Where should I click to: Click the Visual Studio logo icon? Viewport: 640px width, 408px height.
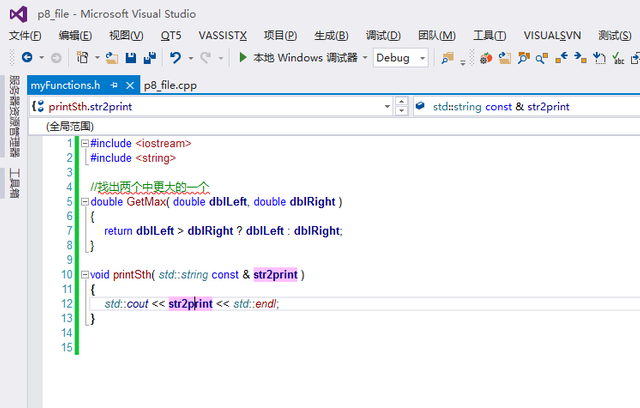coord(18,14)
